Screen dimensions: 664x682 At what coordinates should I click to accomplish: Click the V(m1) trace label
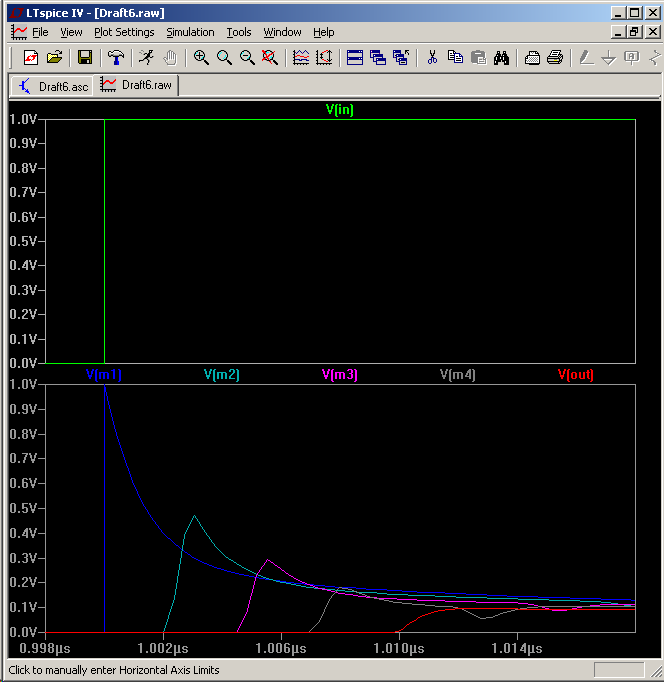pos(103,374)
